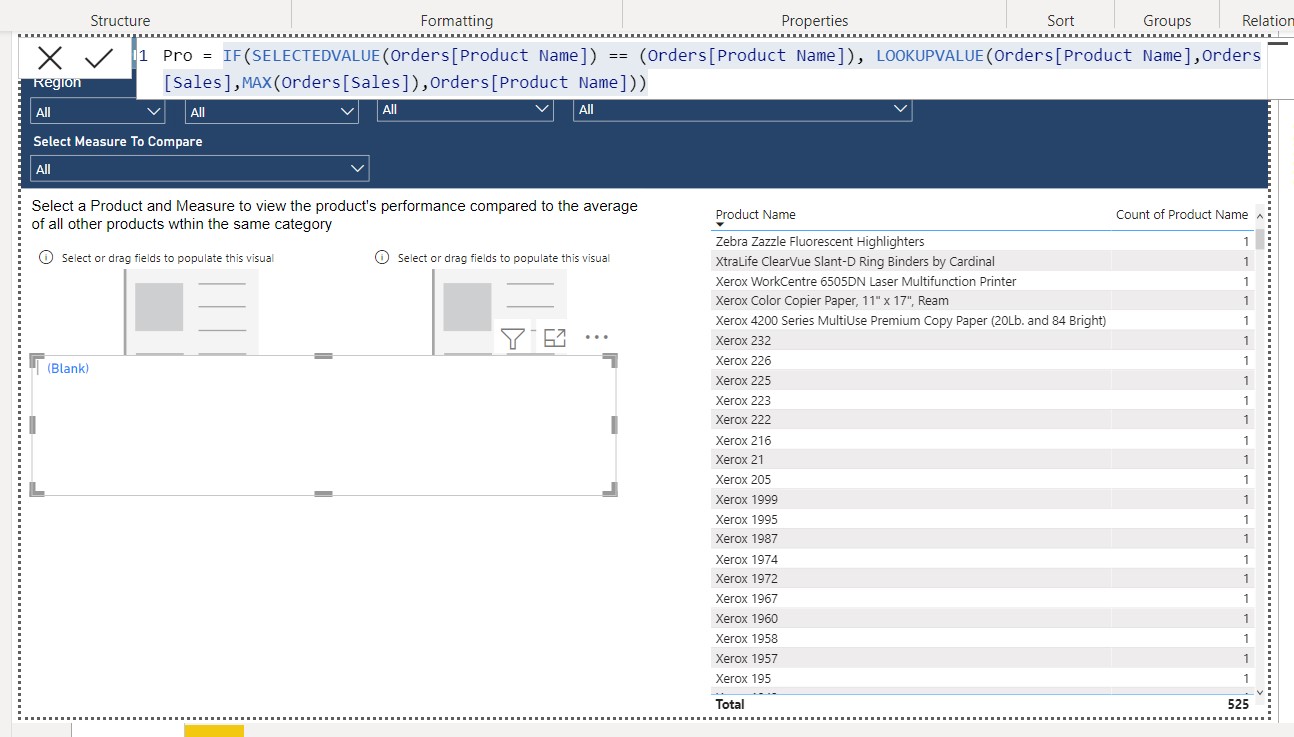This screenshot has width=1294, height=737.
Task: Open the Formatting ribbon group
Action: point(457,20)
